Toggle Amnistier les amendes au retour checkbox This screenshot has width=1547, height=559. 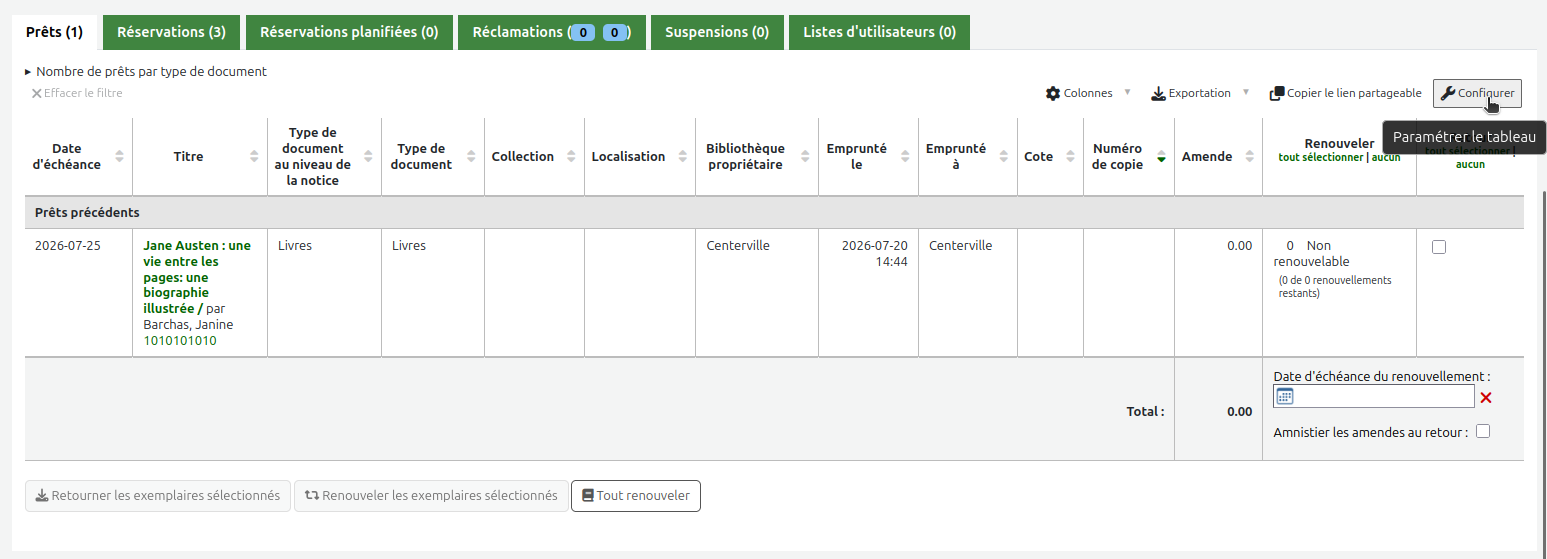[x=1483, y=432]
